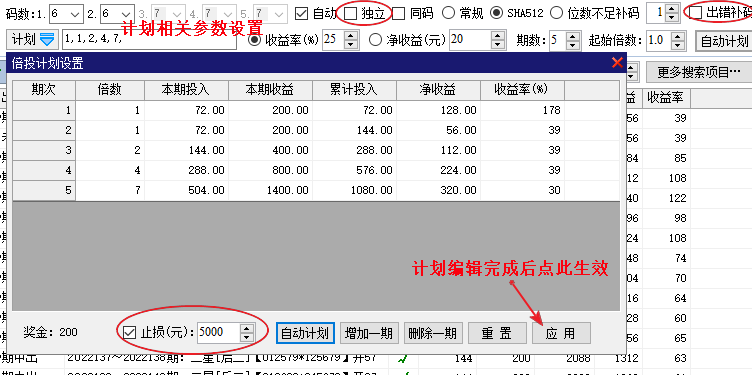The width and height of the screenshot is (752, 375).
Task: Click the 奖金: 200 label
Action: [x=50, y=332]
